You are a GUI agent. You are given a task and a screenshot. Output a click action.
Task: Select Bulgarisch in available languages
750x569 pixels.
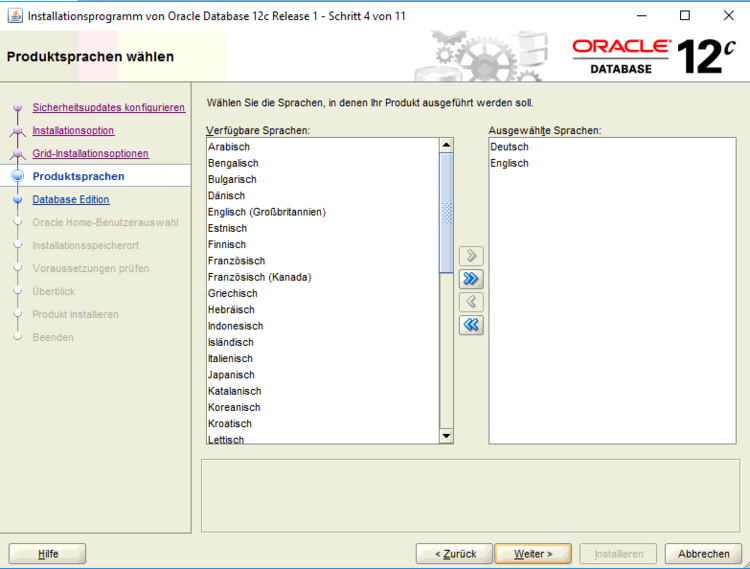323,179
